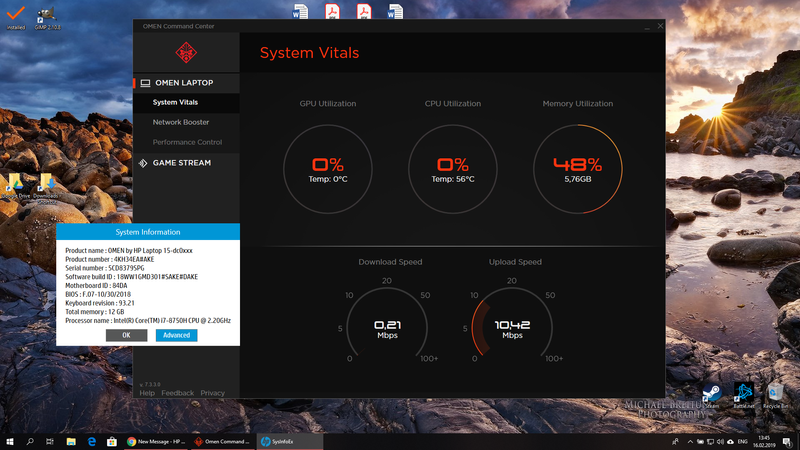Select System Vitals in the sidebar

[175, 102]
